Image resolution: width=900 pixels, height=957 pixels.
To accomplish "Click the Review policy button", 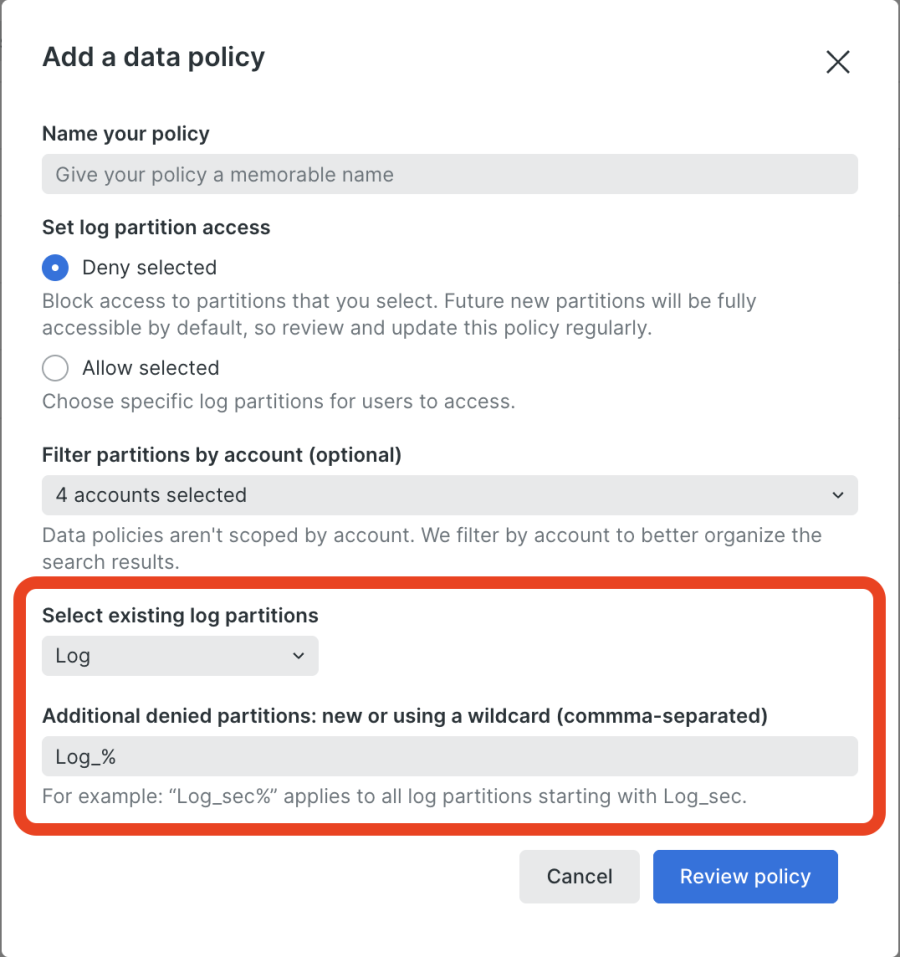I will (x=745, y=877).
